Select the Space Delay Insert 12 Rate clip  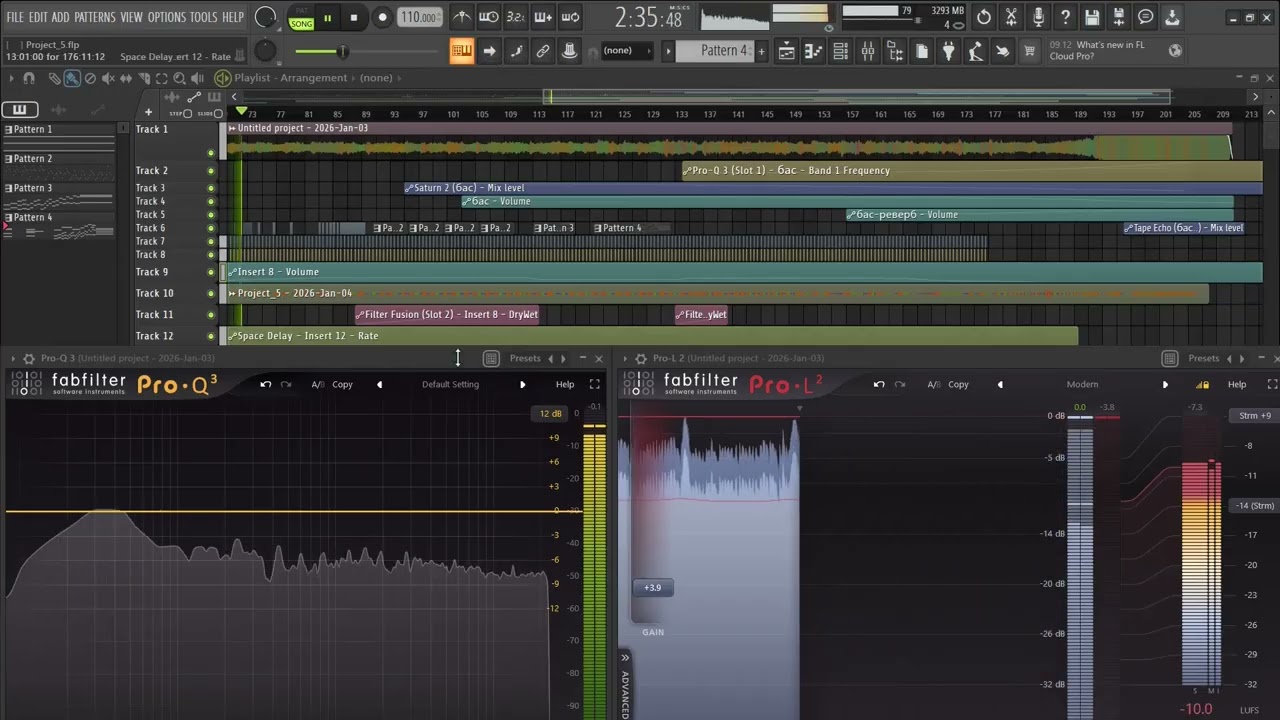point(653,336)
